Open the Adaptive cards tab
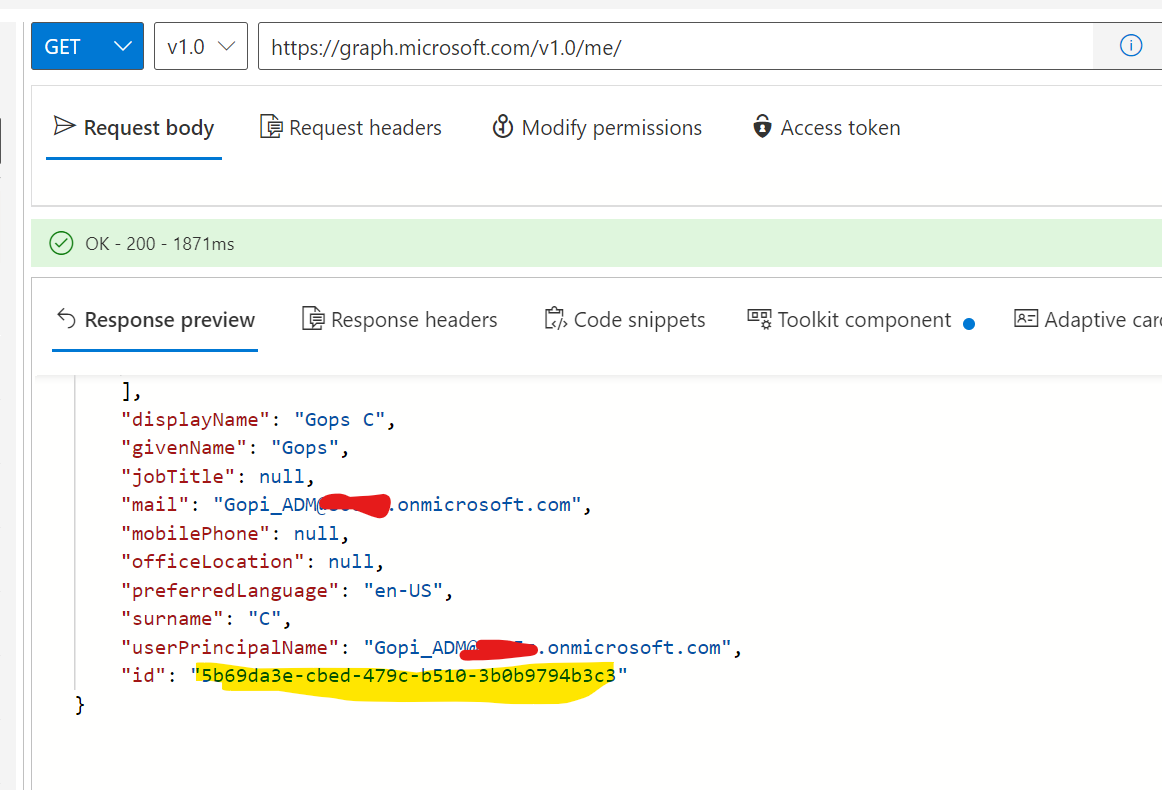 pyautogui.click(x=1086, y=320)
